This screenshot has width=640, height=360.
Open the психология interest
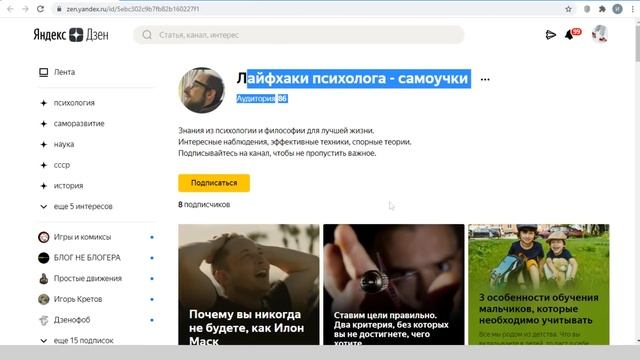click(74, 103)
